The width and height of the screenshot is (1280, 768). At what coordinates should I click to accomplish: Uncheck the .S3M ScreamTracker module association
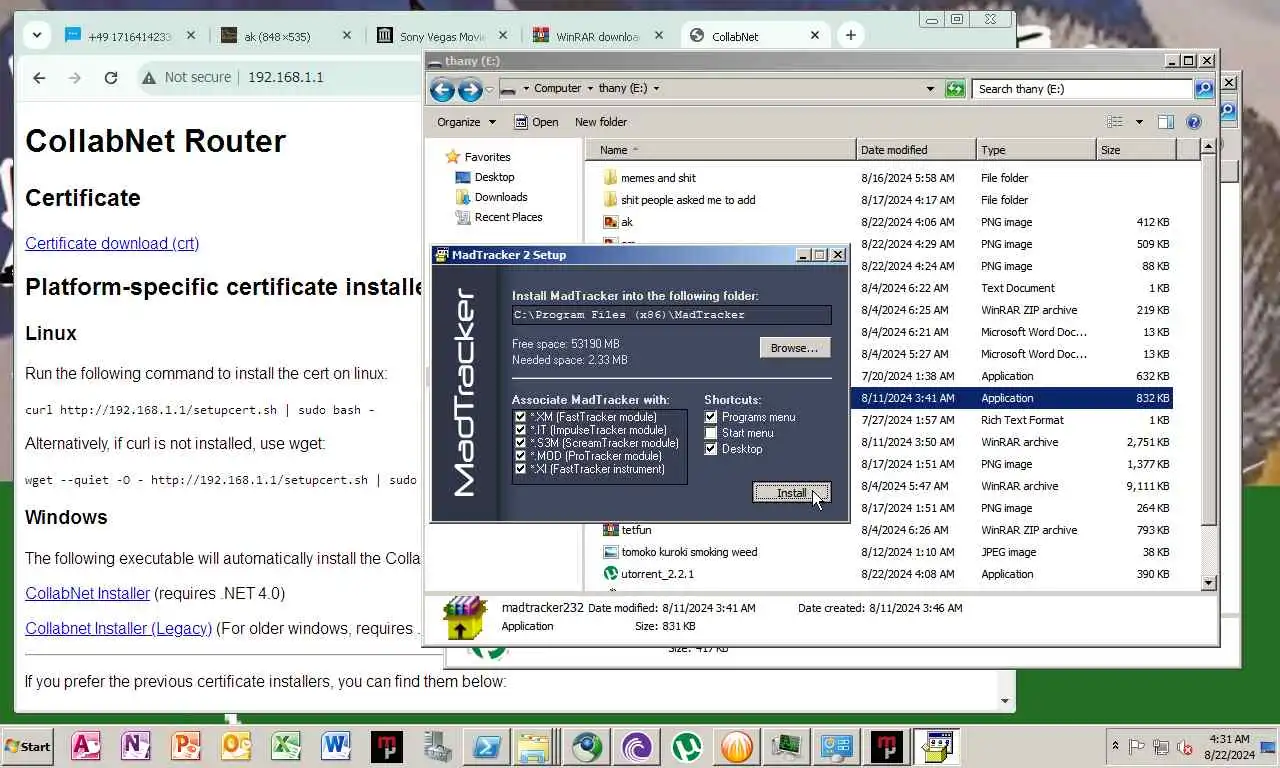pyautogui.click(x=520, y=443)
